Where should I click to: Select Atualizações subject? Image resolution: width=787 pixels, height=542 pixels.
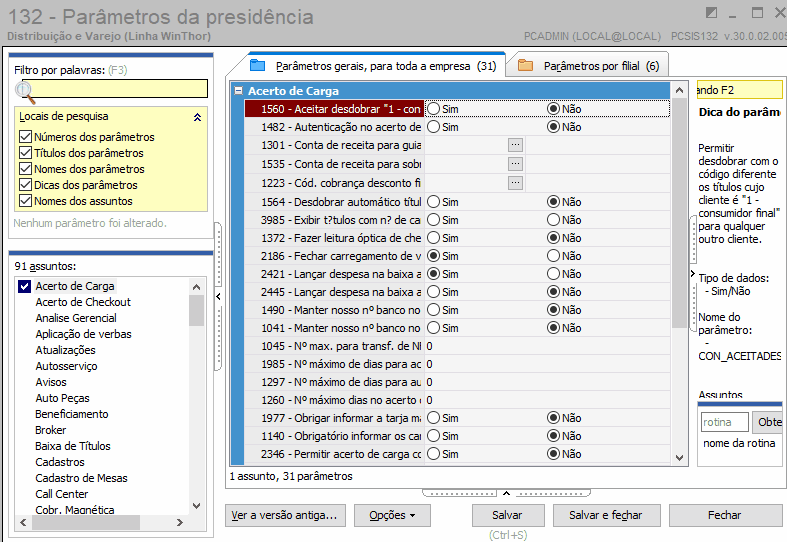click(x=65, y=350)
